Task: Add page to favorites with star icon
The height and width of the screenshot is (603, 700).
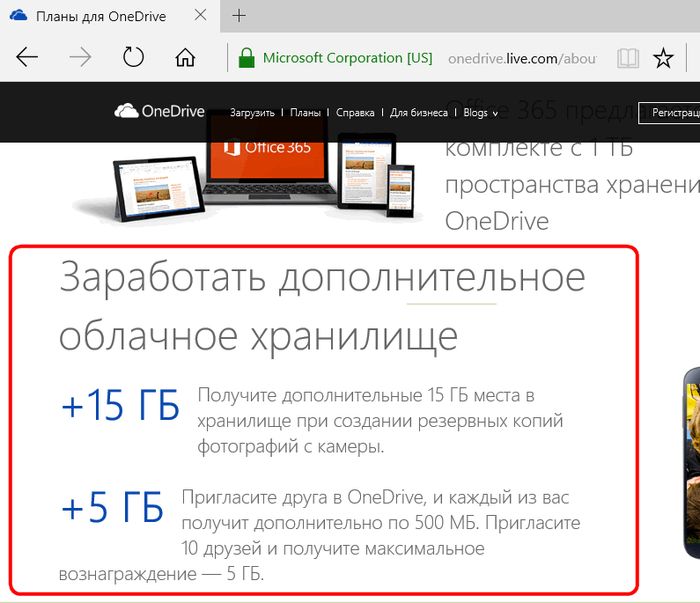Action: coord(663,58)
